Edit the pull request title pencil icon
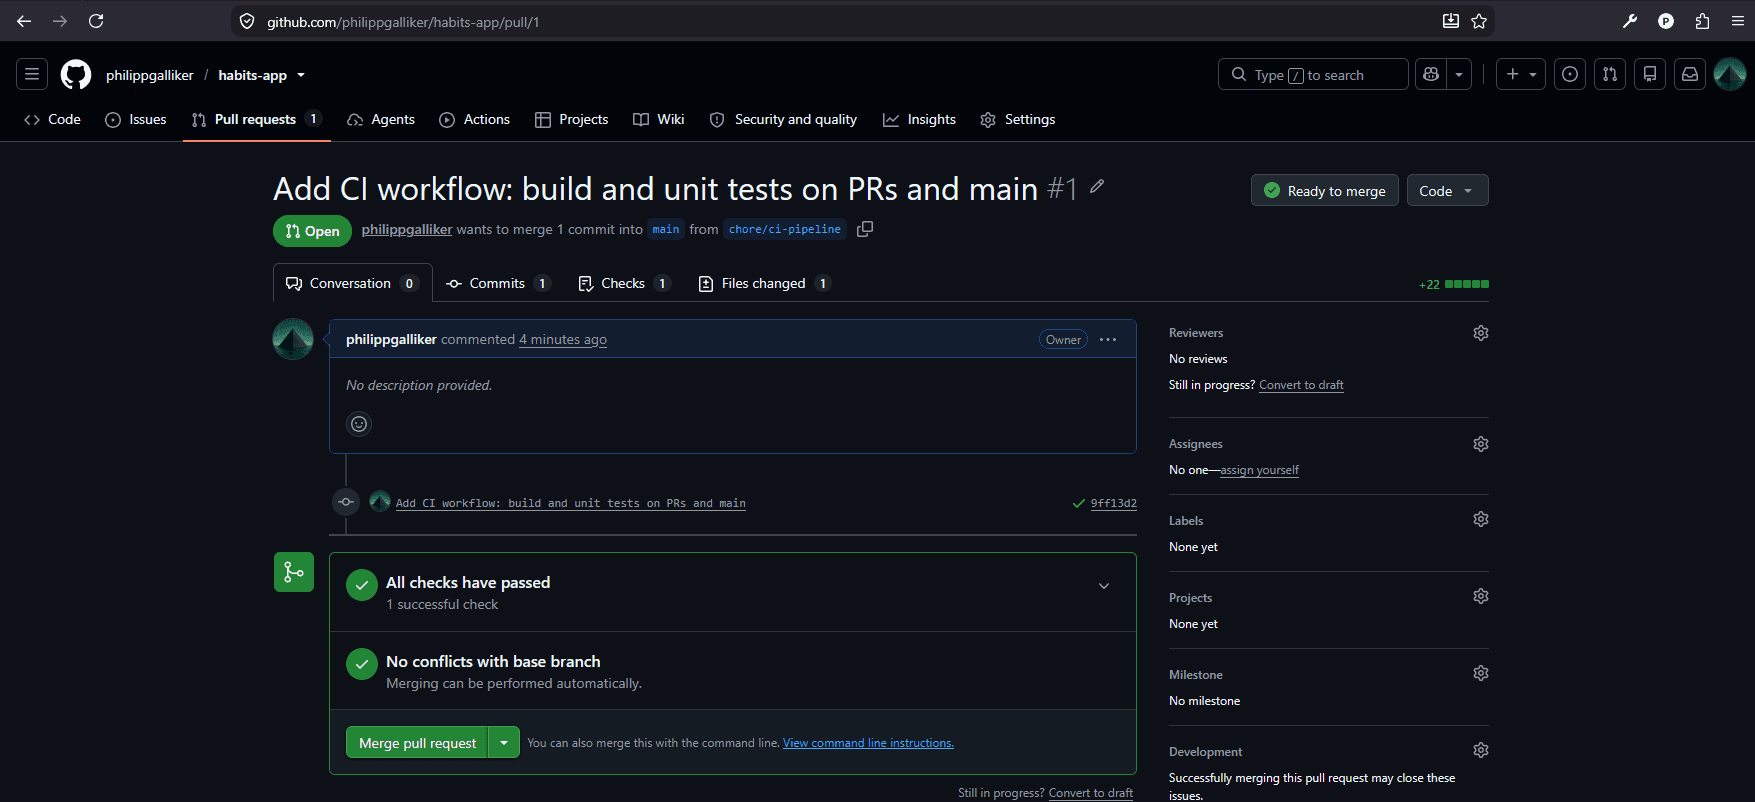This screenshot has height=802, width=1755. coord(1097,186)
